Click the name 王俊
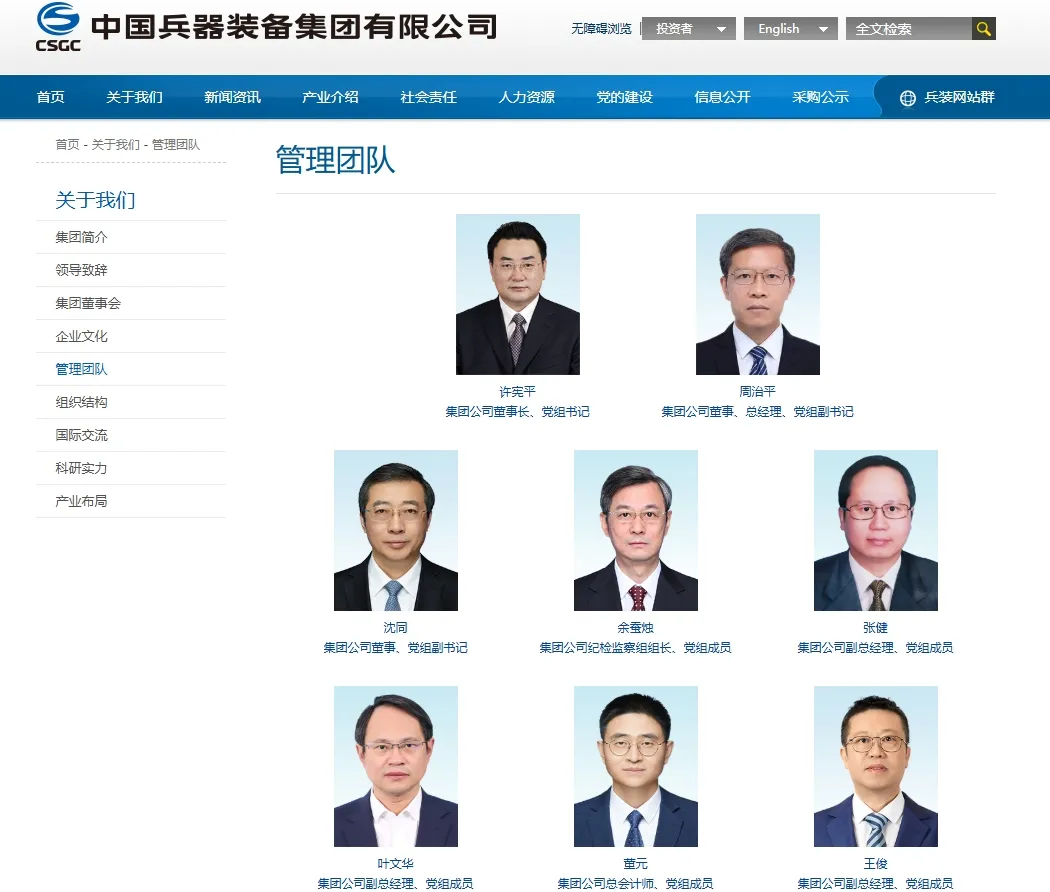Image resolution: width=1050 pixels, height=892 pixels. 875,864
